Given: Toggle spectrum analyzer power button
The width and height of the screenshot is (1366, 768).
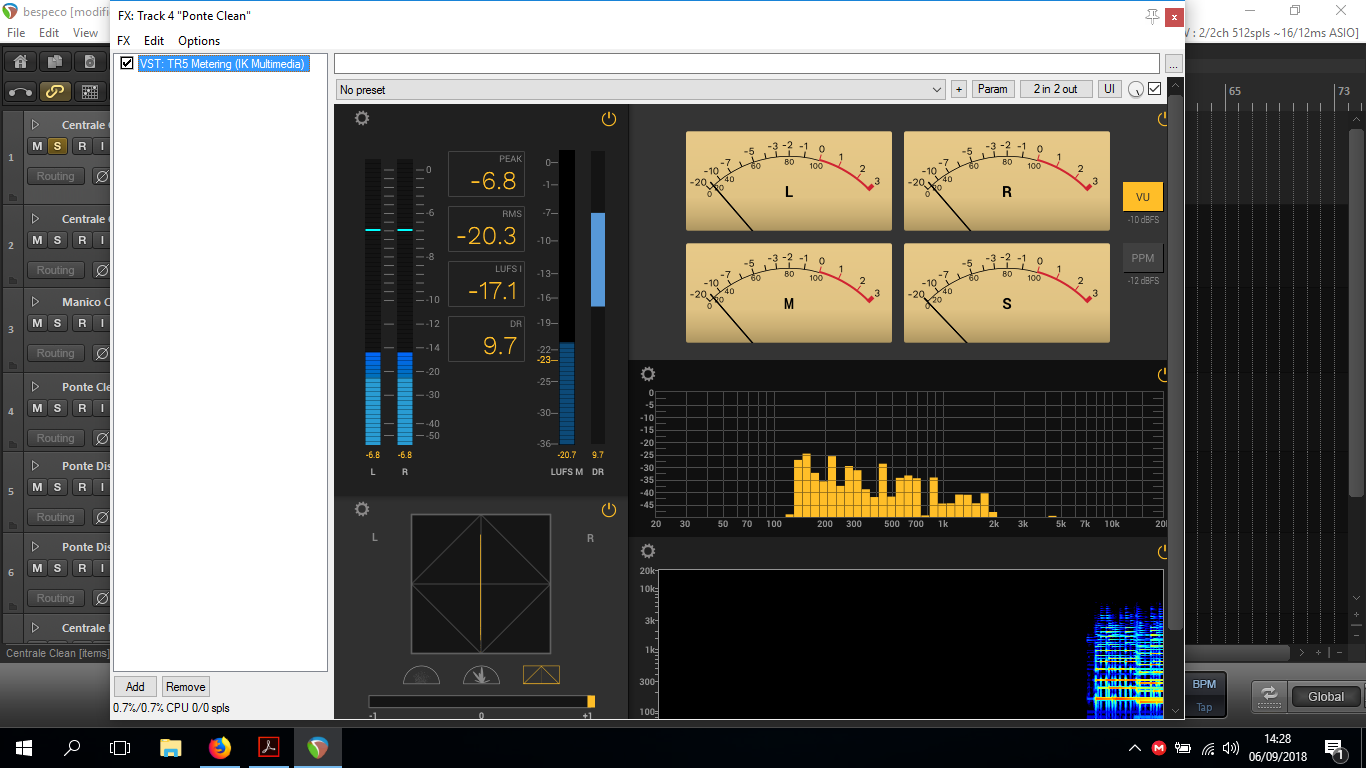Looking at the screenshot, I should pos(1163,375).
